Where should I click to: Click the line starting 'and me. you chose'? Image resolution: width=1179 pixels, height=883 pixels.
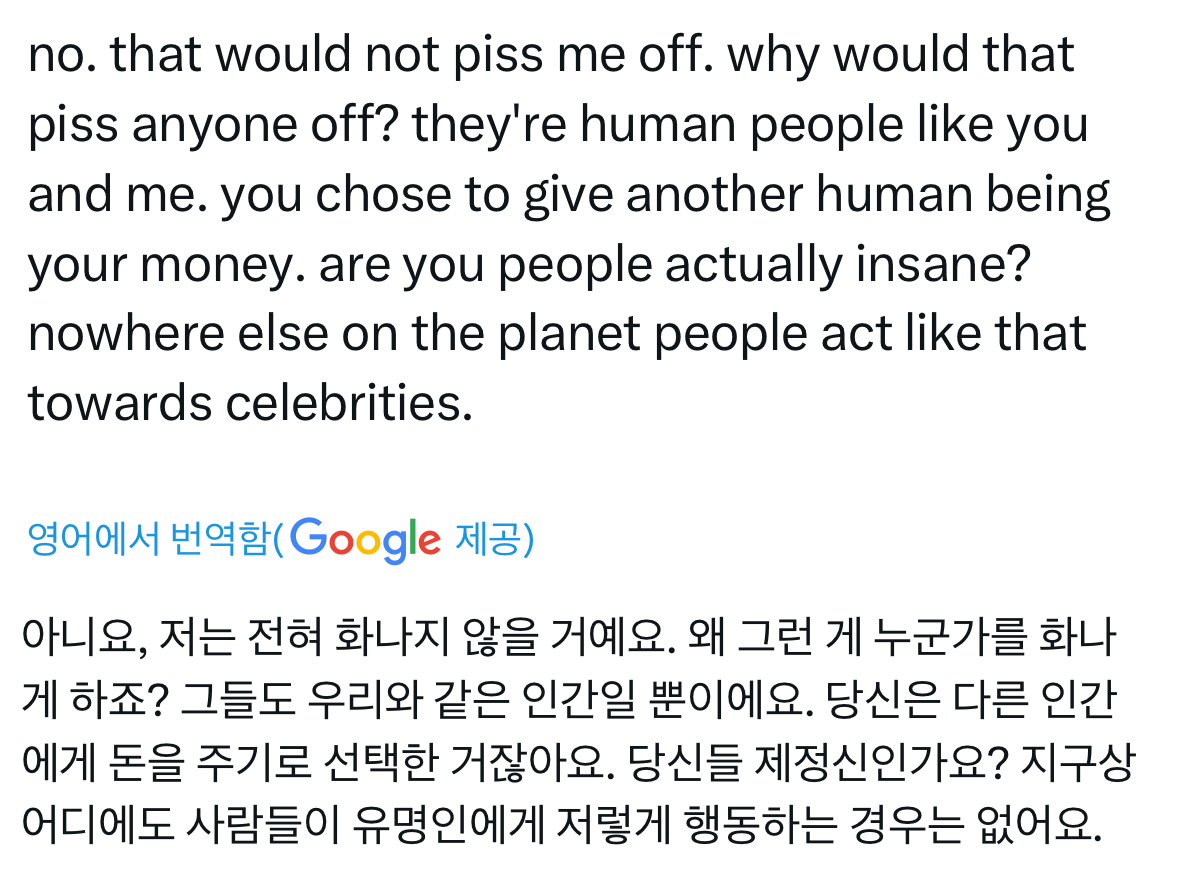pos(568,196)
